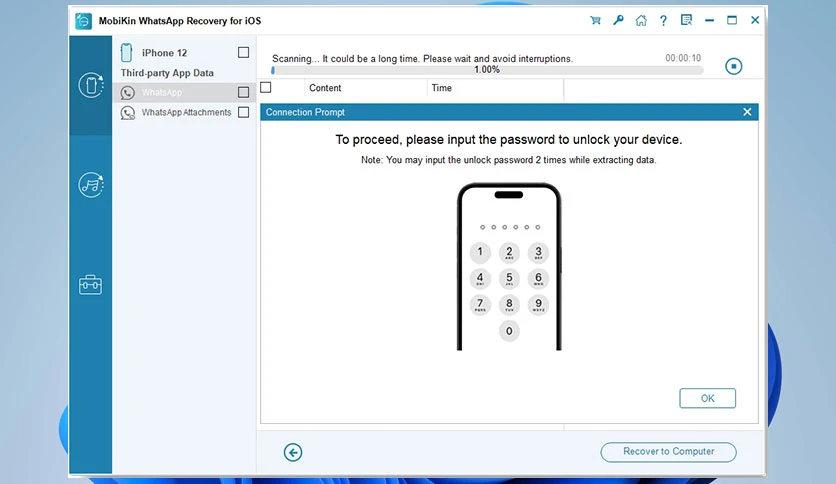Minimize the MobiKin window
The height and width of the screenshot is (484, 836).
click(709, 20)
